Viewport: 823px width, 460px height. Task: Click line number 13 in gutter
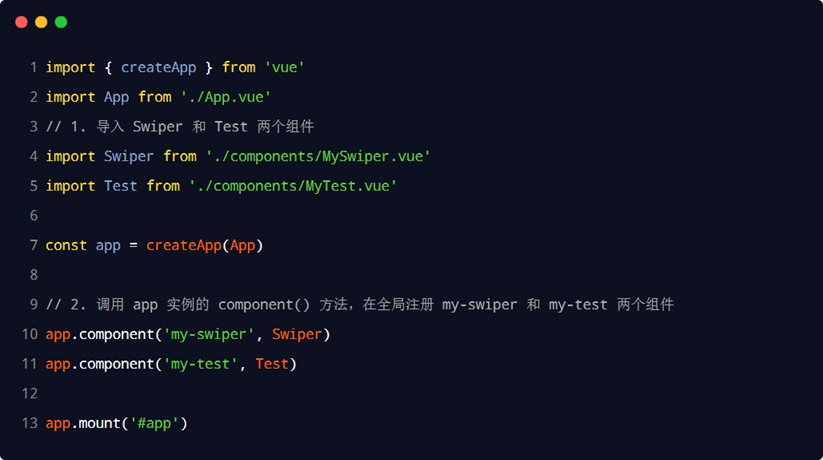click(x=29, y=423)
